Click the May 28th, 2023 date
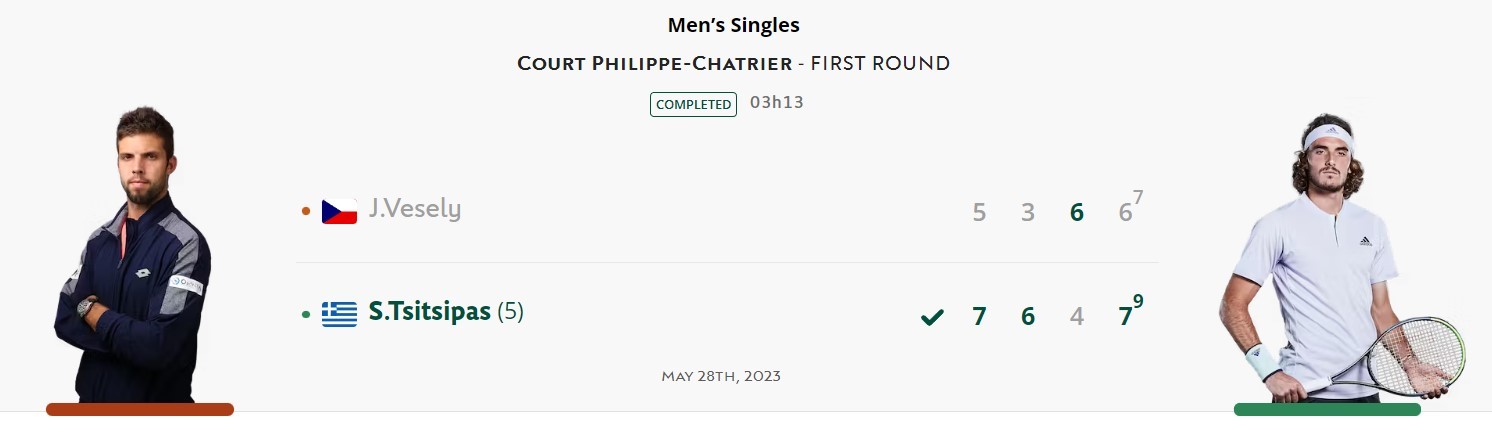1492x421 pixels. (721, 376)
